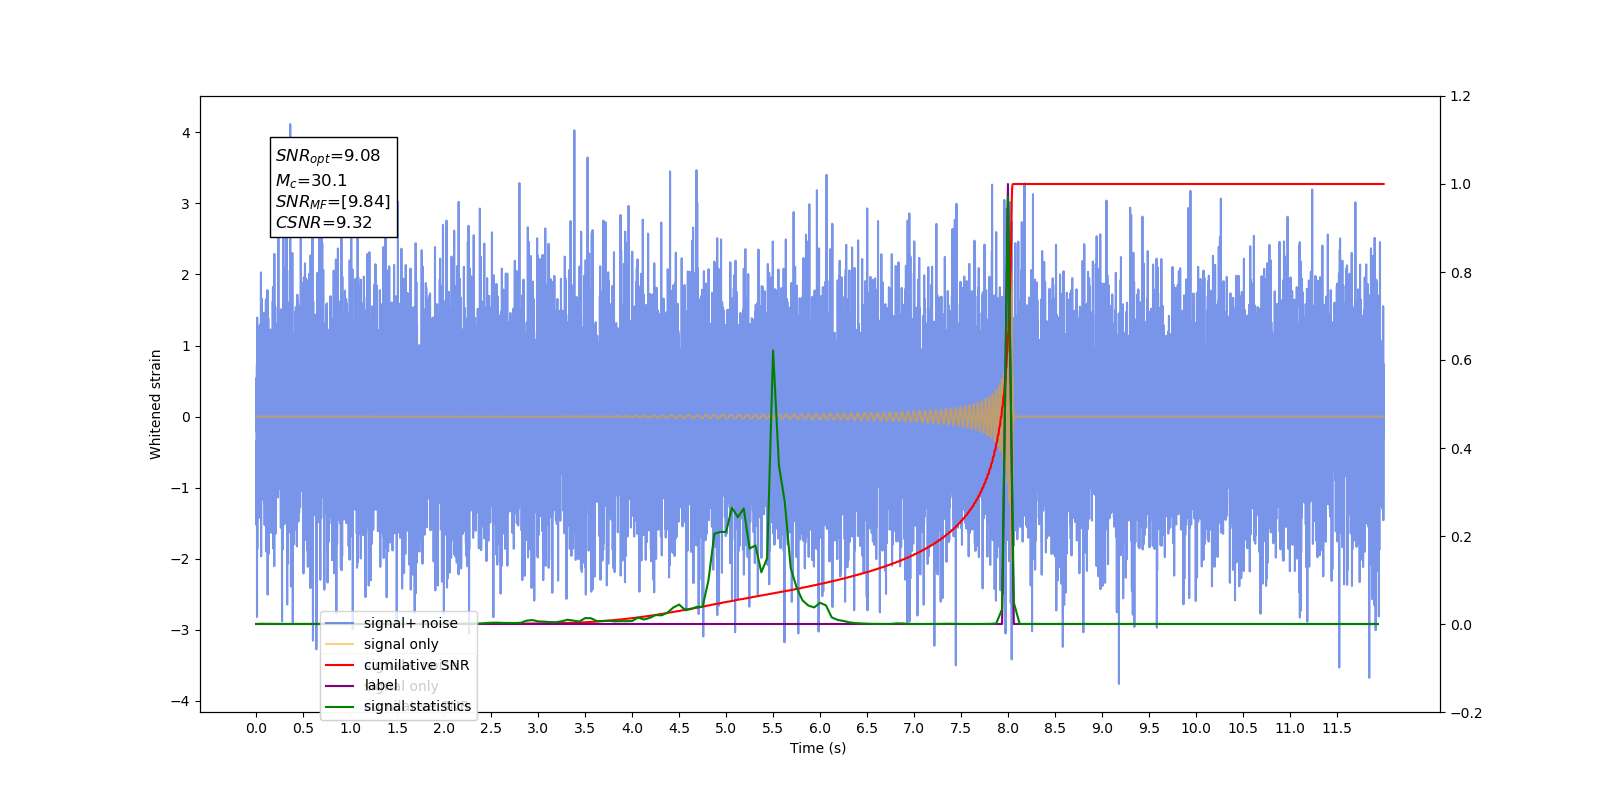Click the 0 tick on left strain axis
Image resolution: width=1600 pixels, height=800 pixels.
pos(185,417)
